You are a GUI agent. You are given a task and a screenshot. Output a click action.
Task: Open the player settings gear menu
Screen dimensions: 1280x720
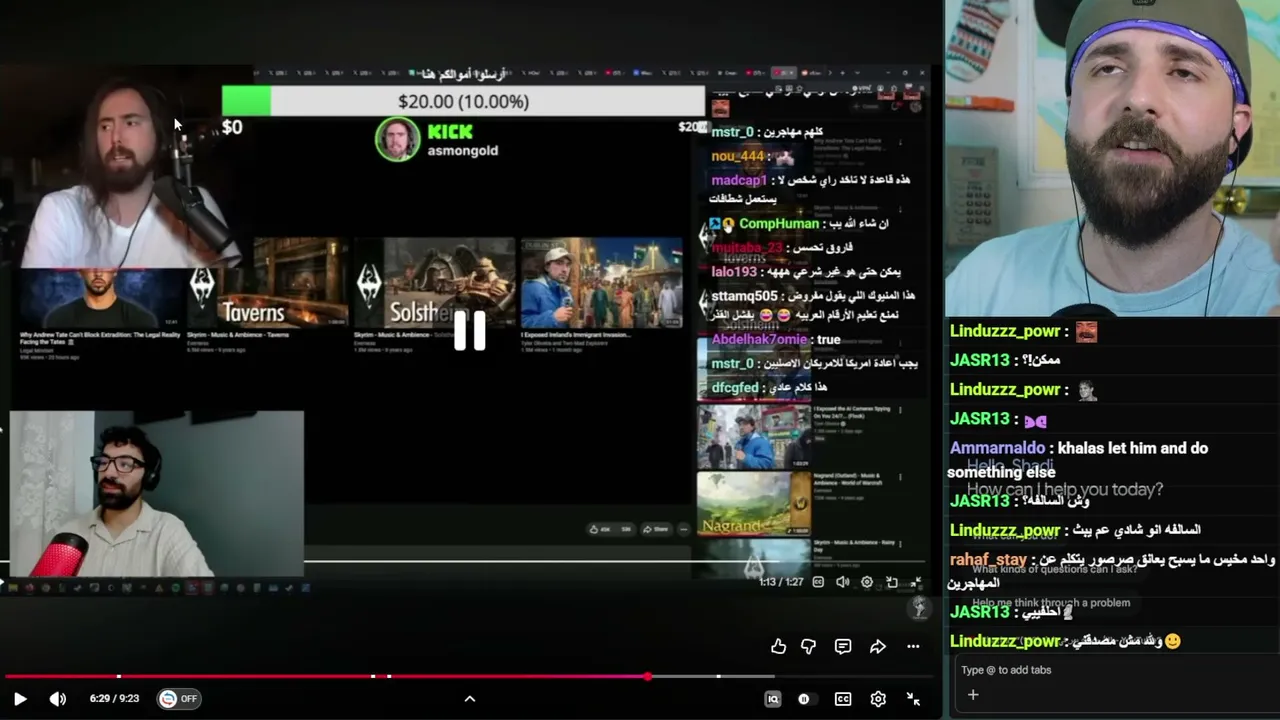point(878,699)
